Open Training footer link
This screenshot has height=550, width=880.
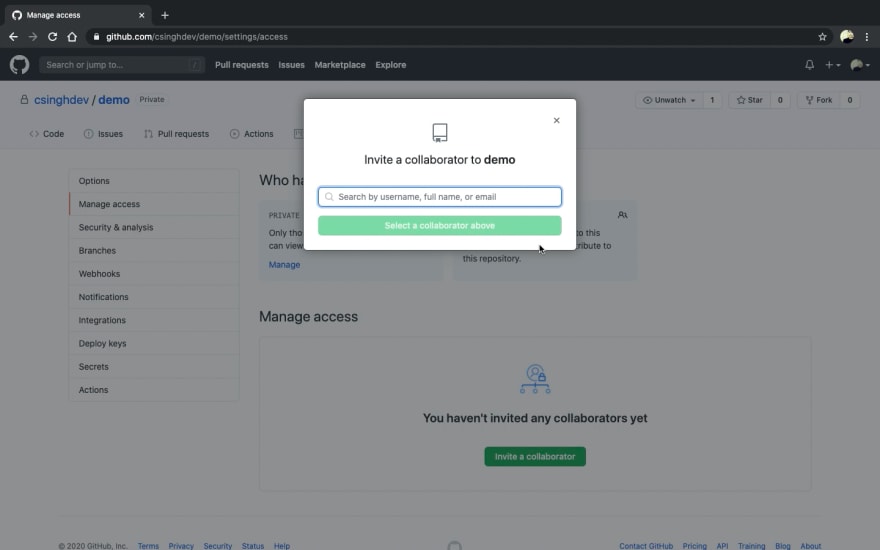click(x=751, y=546)
